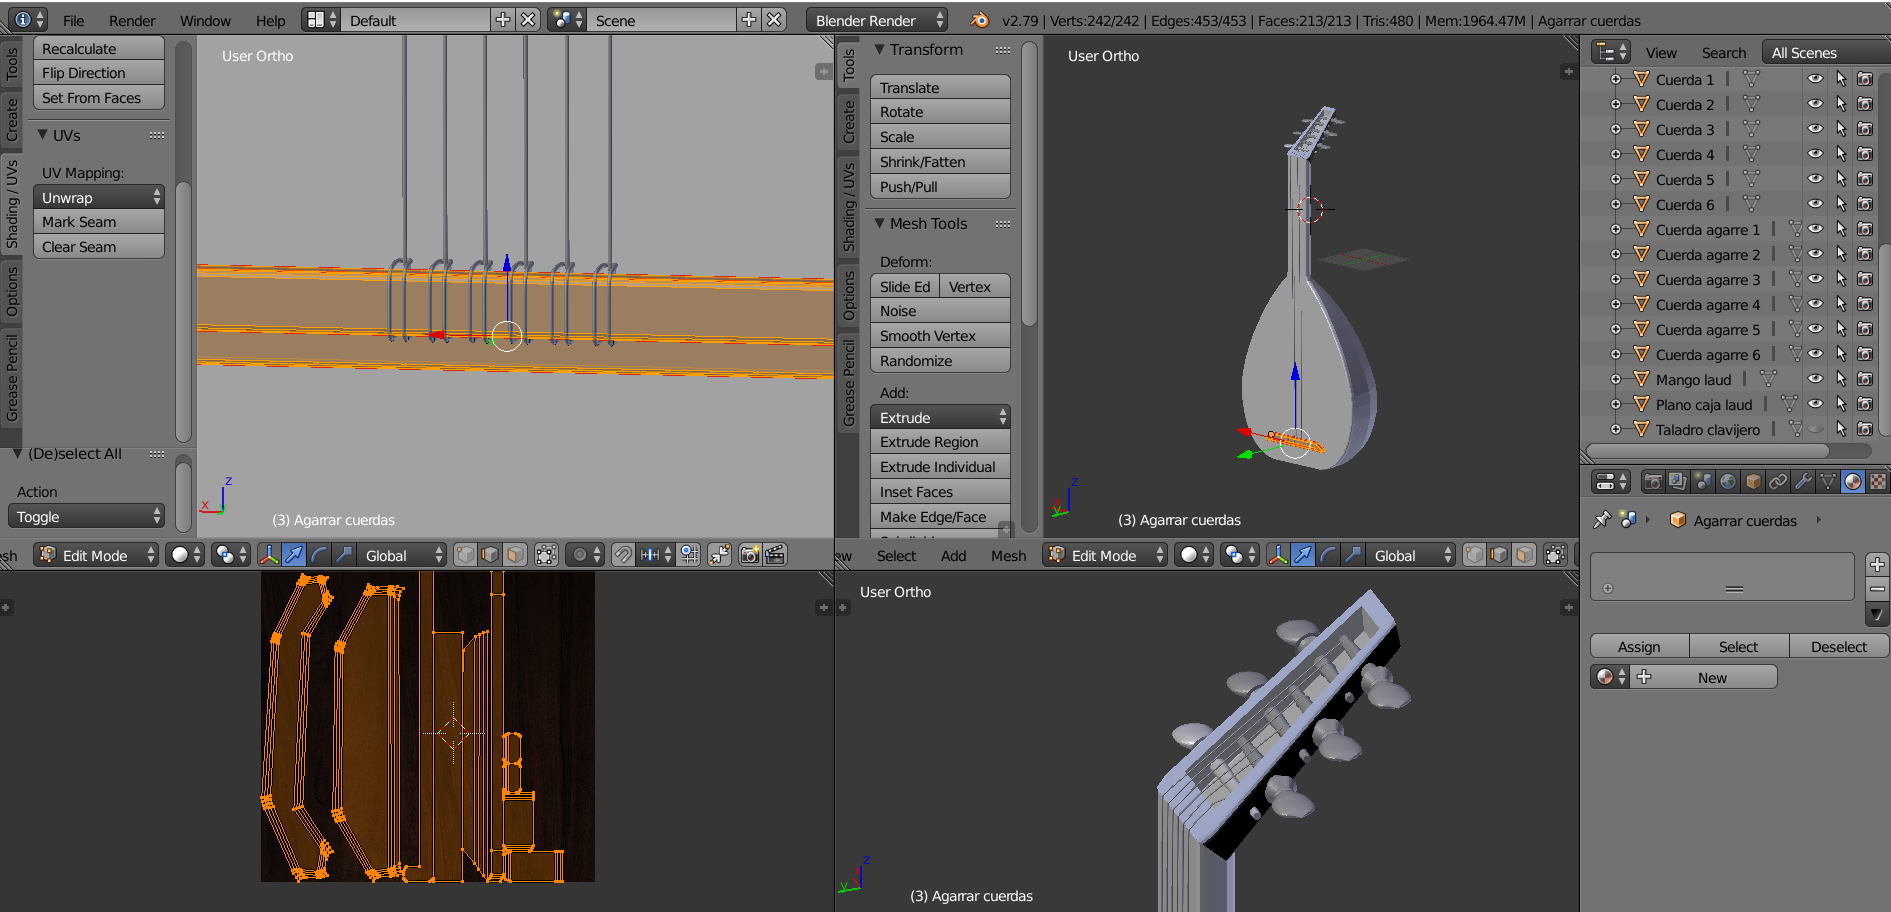Hide Cuerda 4 with its eye icon
Viewport: 1891px width, 912px height.
click(1815, 154)
